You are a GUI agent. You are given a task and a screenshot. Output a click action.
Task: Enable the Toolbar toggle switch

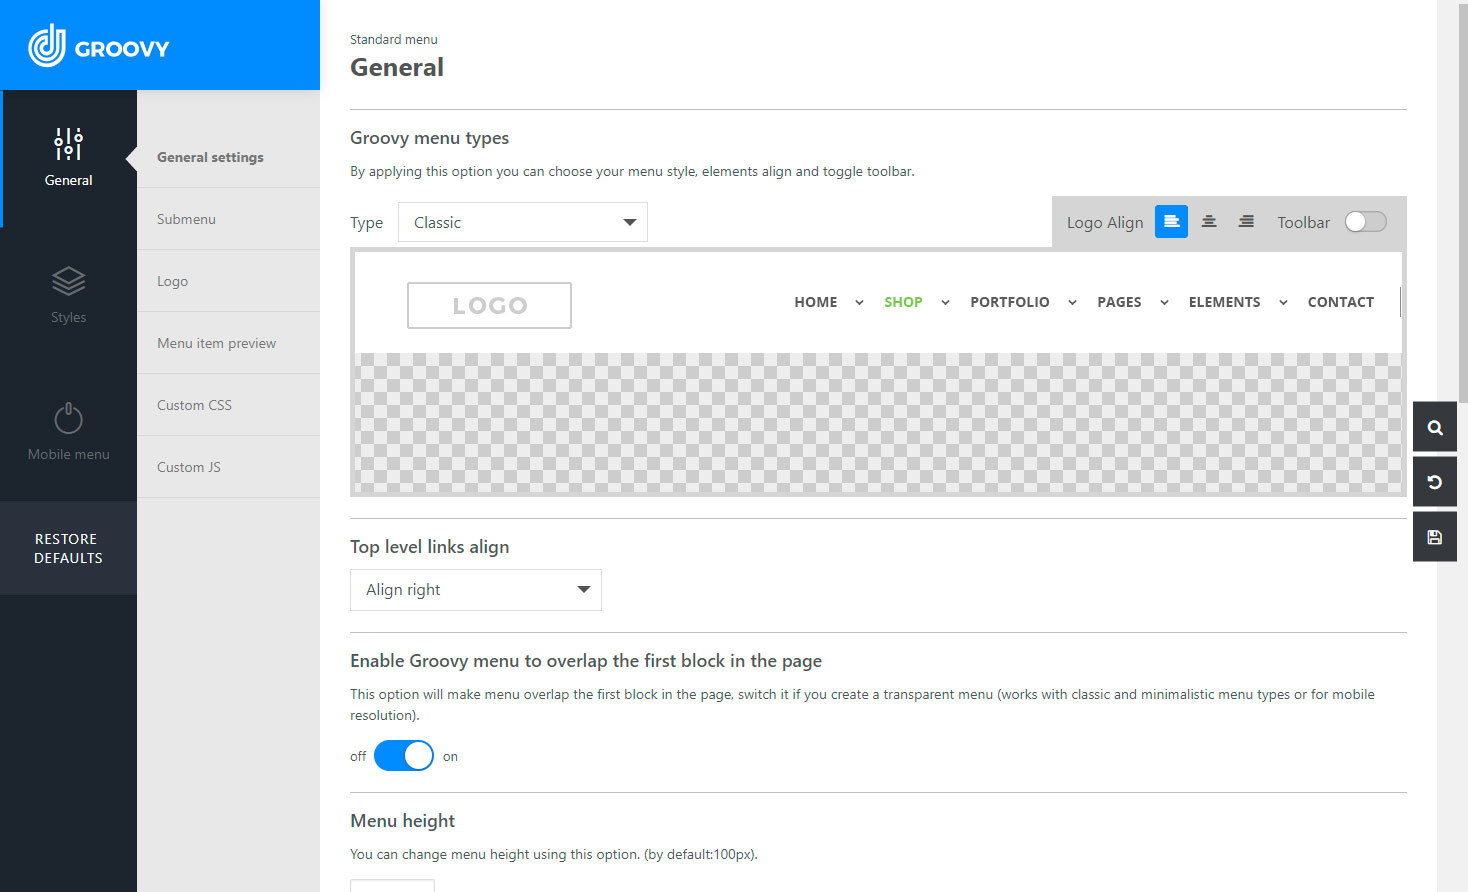pyautogui.click(x=1365, y=222)
